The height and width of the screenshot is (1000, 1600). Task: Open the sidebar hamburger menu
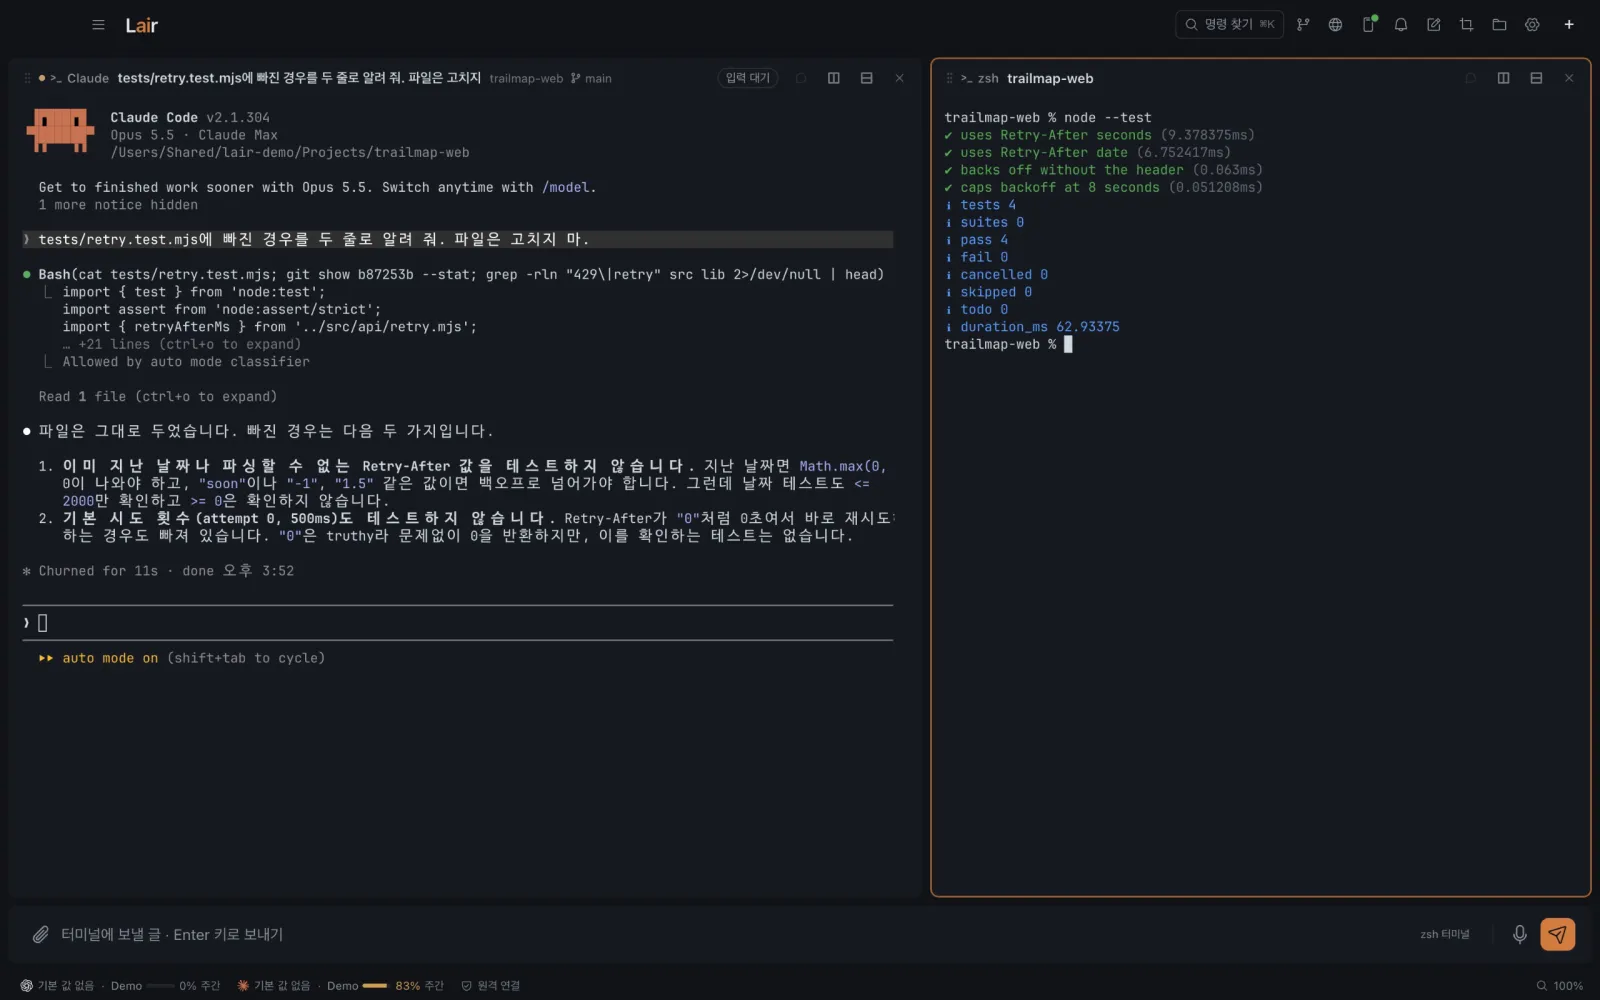[x=98, y=25]
